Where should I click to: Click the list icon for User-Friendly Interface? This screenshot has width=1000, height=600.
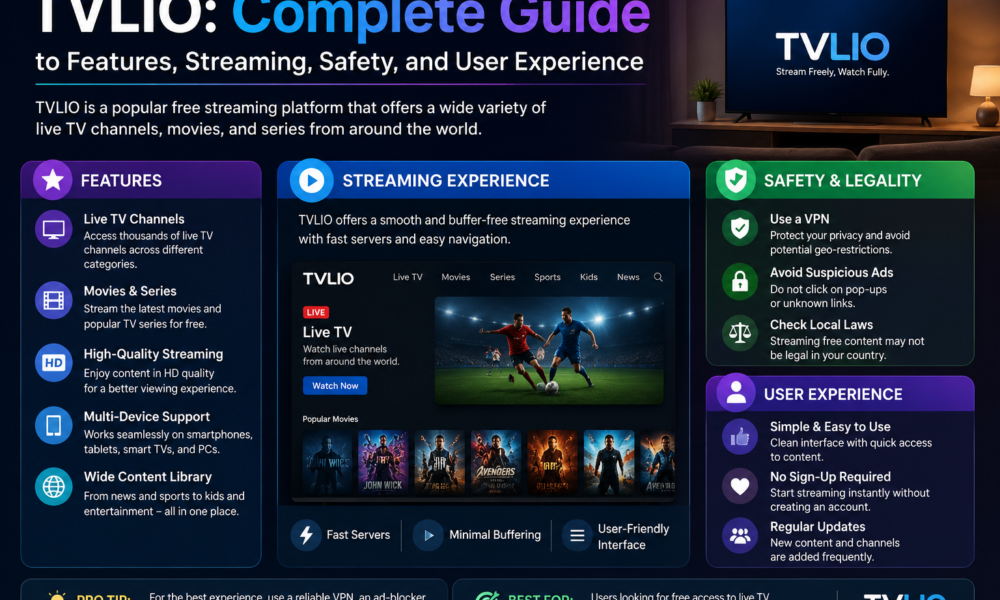click(x=577, y=536)
